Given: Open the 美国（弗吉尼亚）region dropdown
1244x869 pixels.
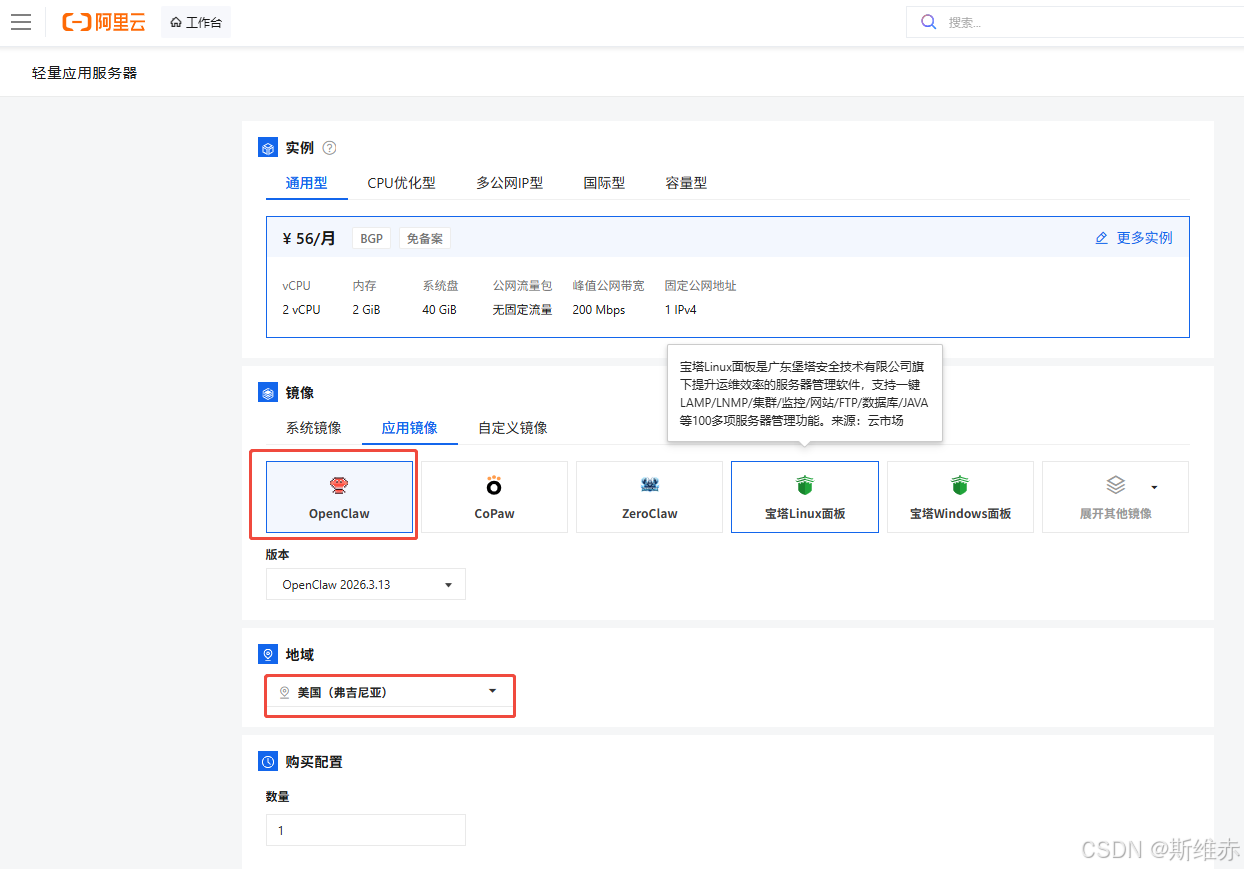Looking at the screenshot, I should pyautogui.click(x=390, y=692).
